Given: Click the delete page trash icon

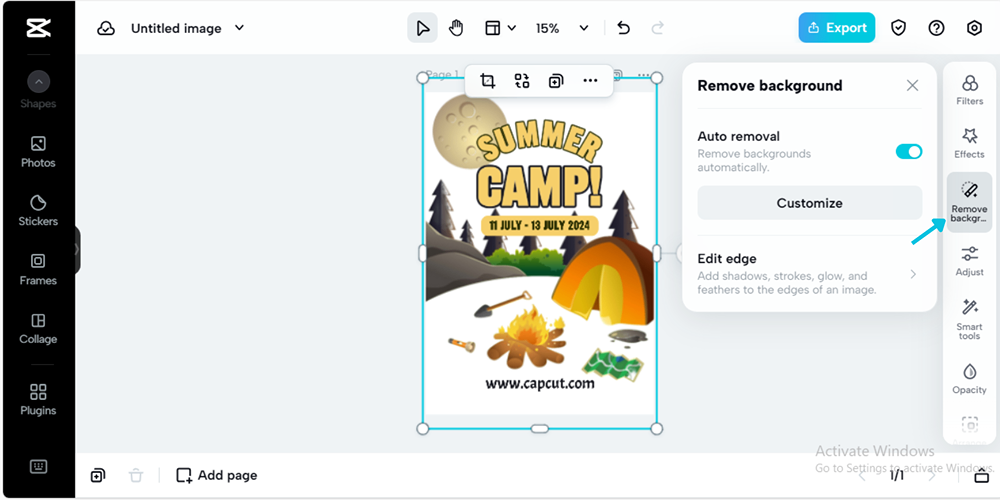Looking at the screenshot, I should click(136, 475).
